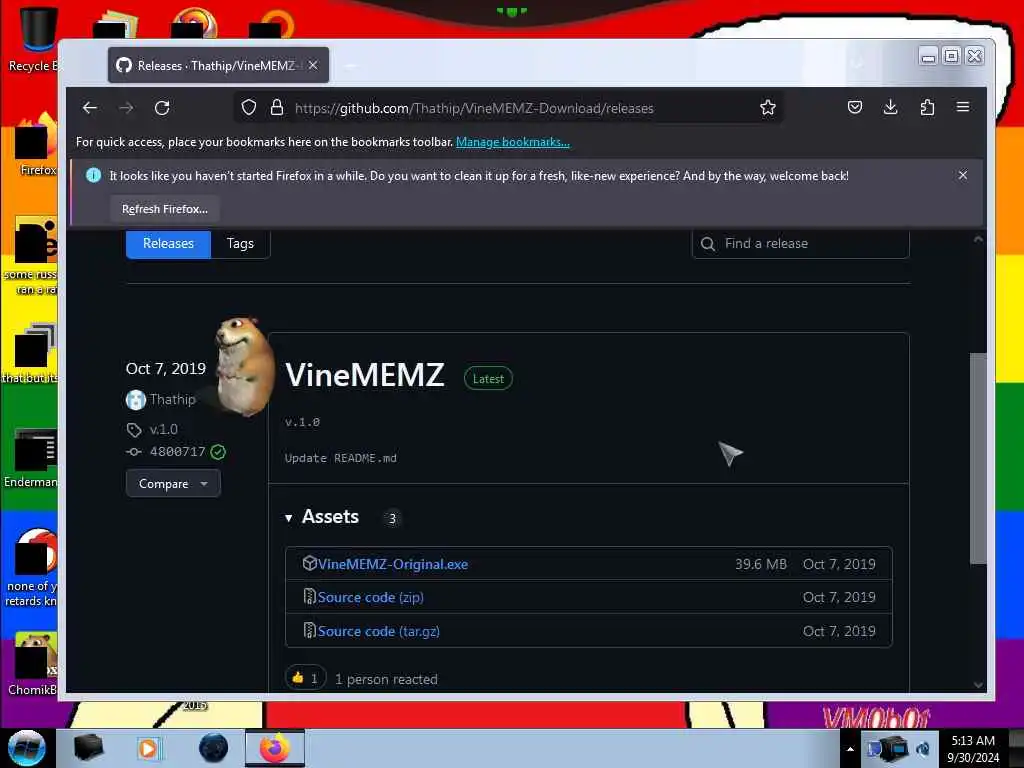Download VineMEMZ-Original.exe

(x=392, y=564)
